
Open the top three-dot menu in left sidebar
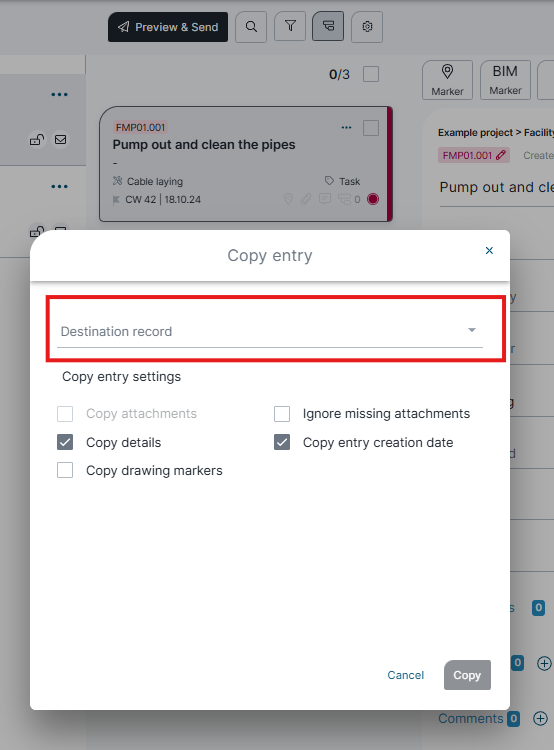pos(59,95)
